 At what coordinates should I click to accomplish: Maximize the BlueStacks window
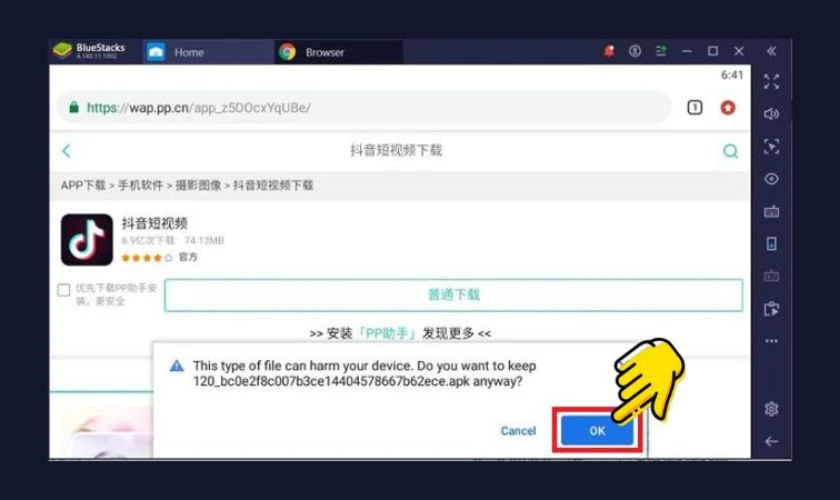pos(712,51)
